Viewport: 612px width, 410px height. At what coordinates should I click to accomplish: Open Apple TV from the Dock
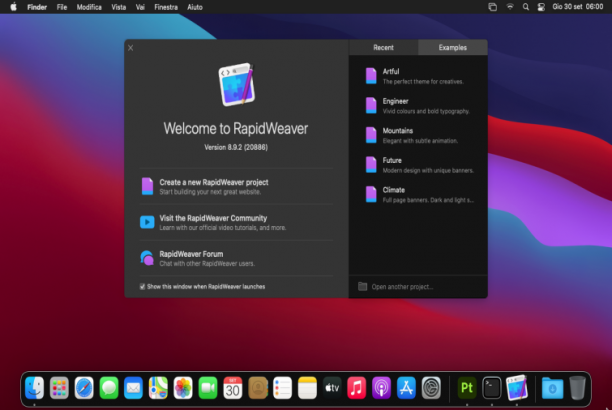[x=332, y=388]
